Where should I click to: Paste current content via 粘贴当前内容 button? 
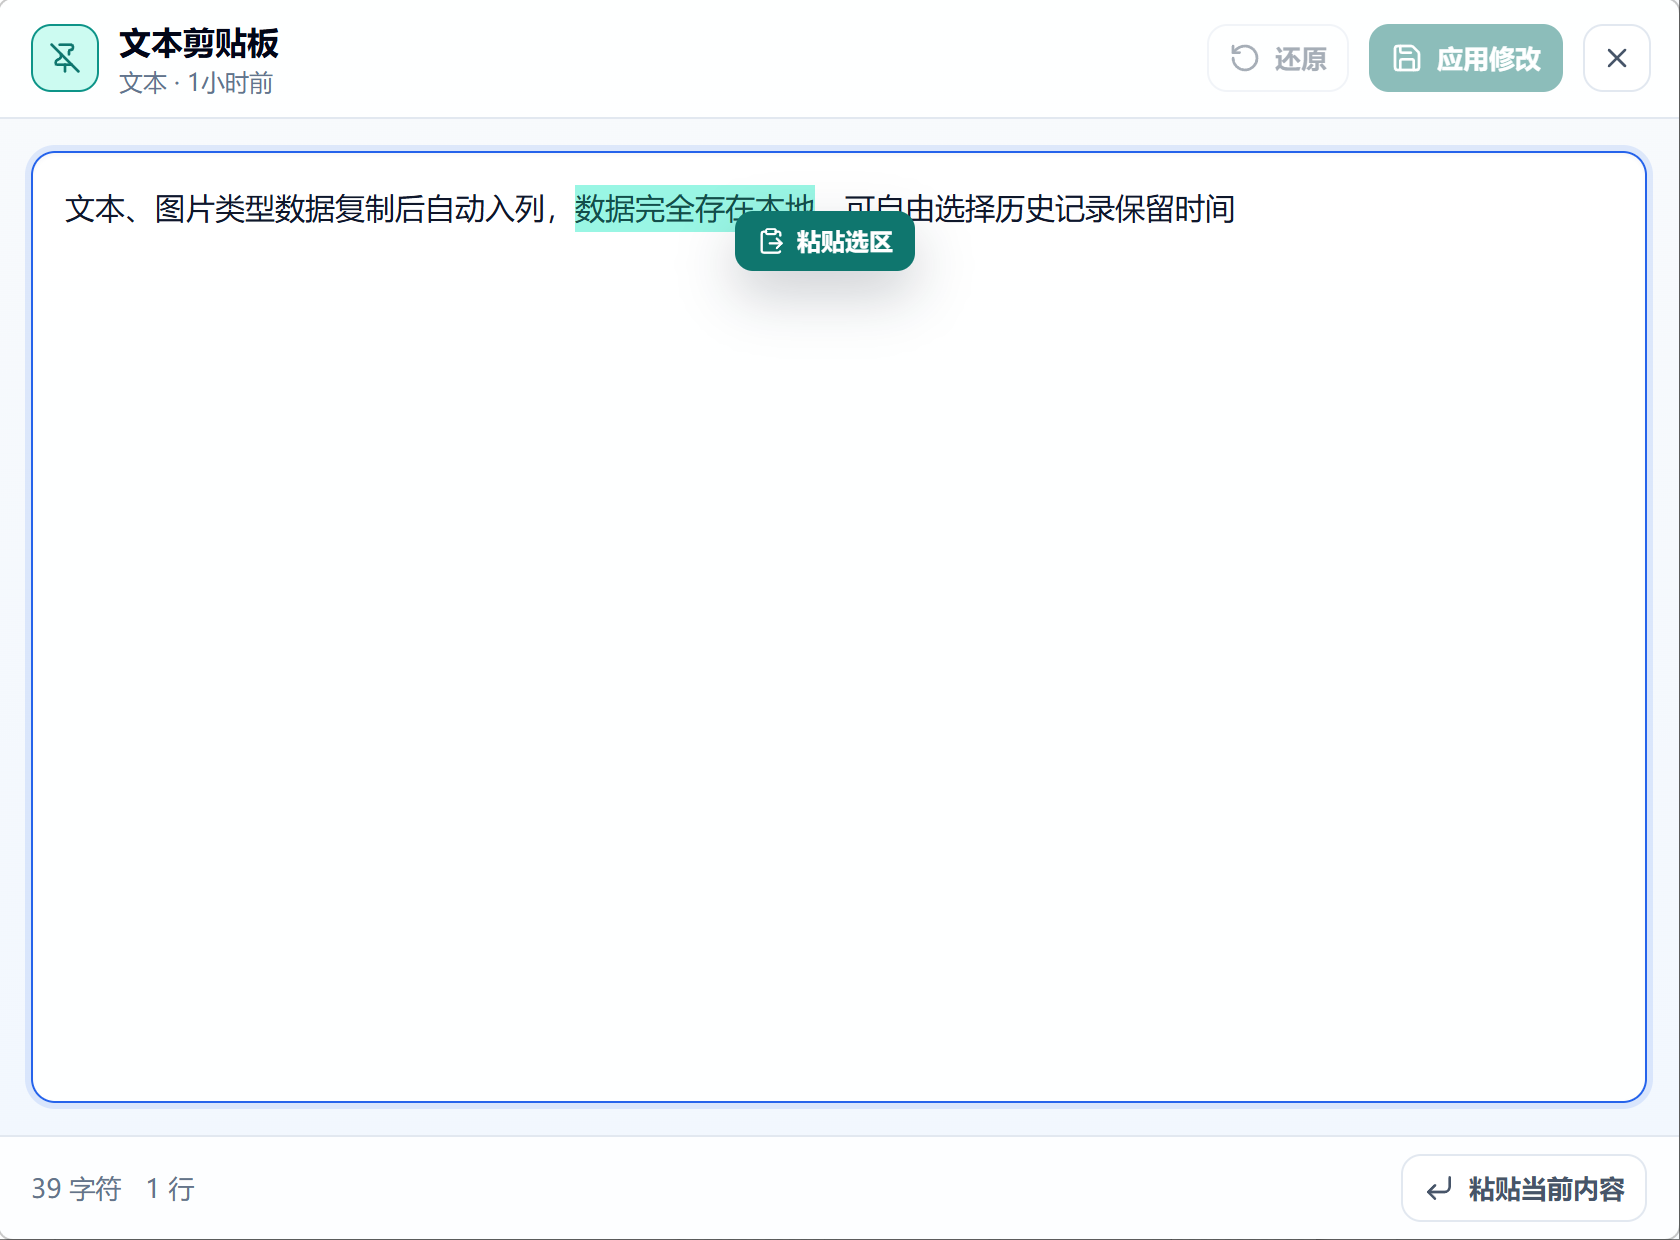pos(1523,1188)
